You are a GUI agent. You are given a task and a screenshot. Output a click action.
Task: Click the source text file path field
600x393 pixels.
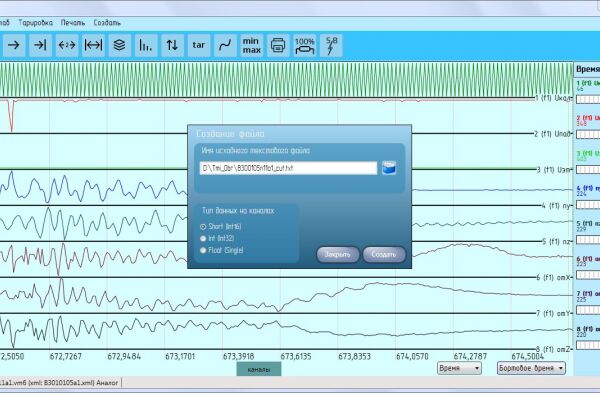pyautogui.click(x=288, y=168)
